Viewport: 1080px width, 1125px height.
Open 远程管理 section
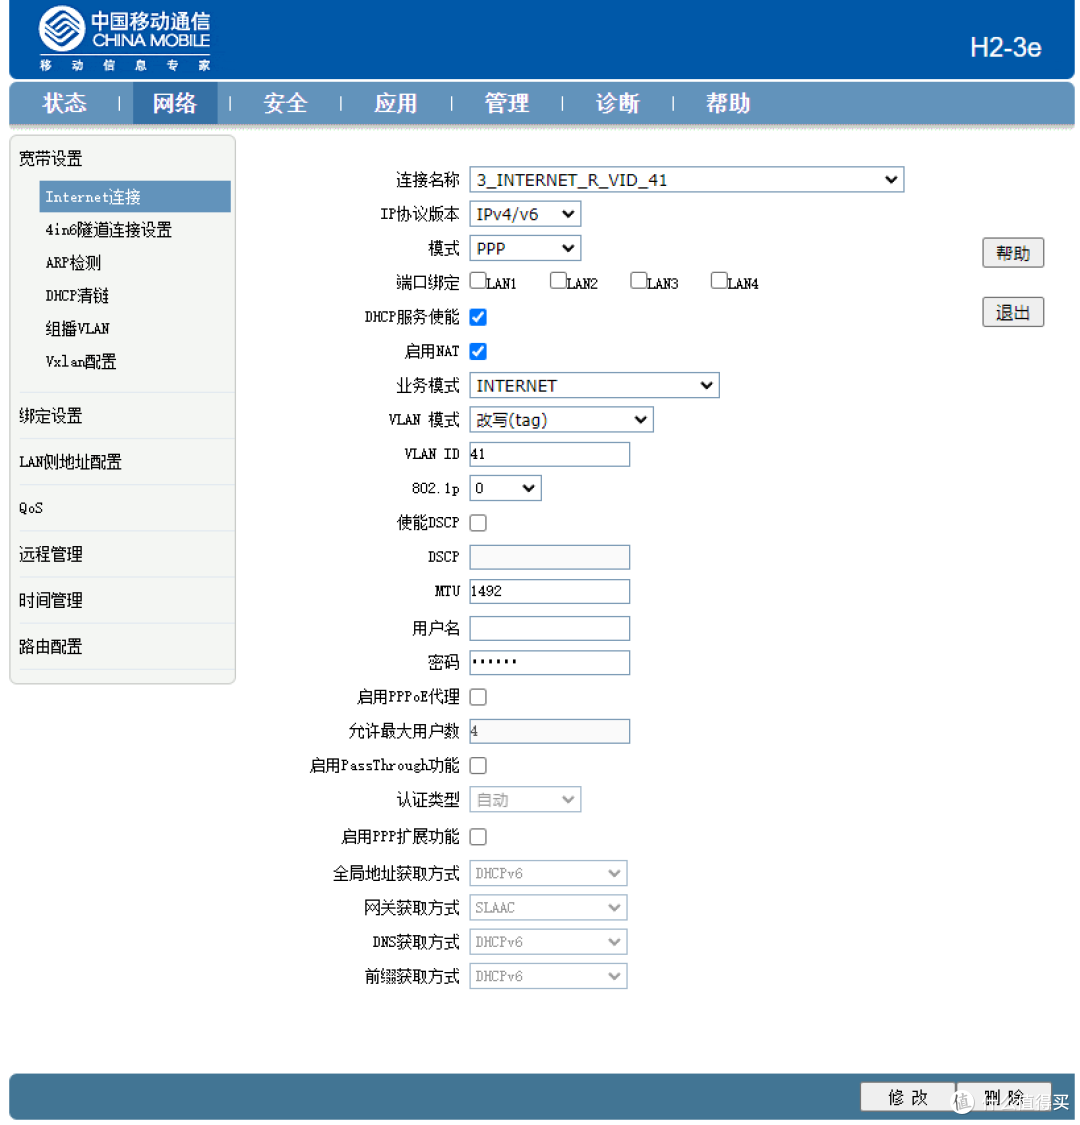click(x=51, y=555)
